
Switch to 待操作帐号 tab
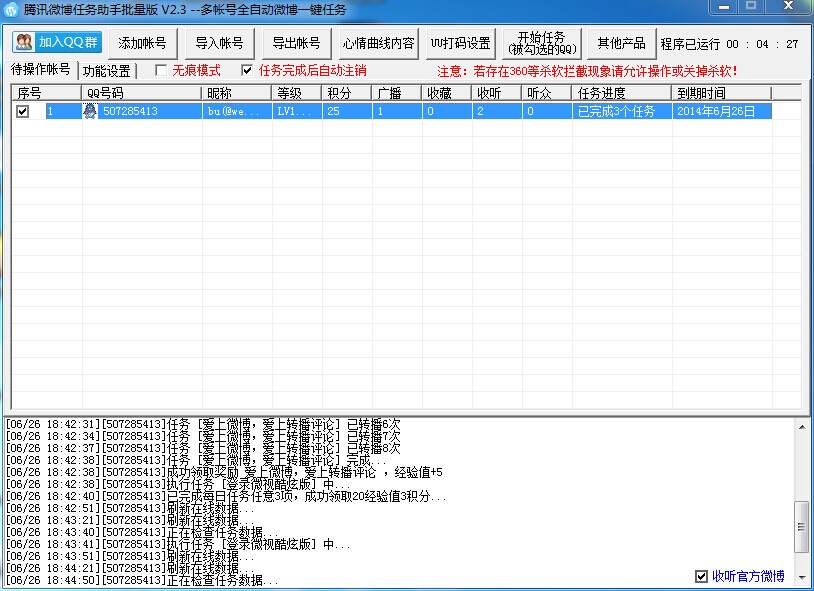coord(40,70)
